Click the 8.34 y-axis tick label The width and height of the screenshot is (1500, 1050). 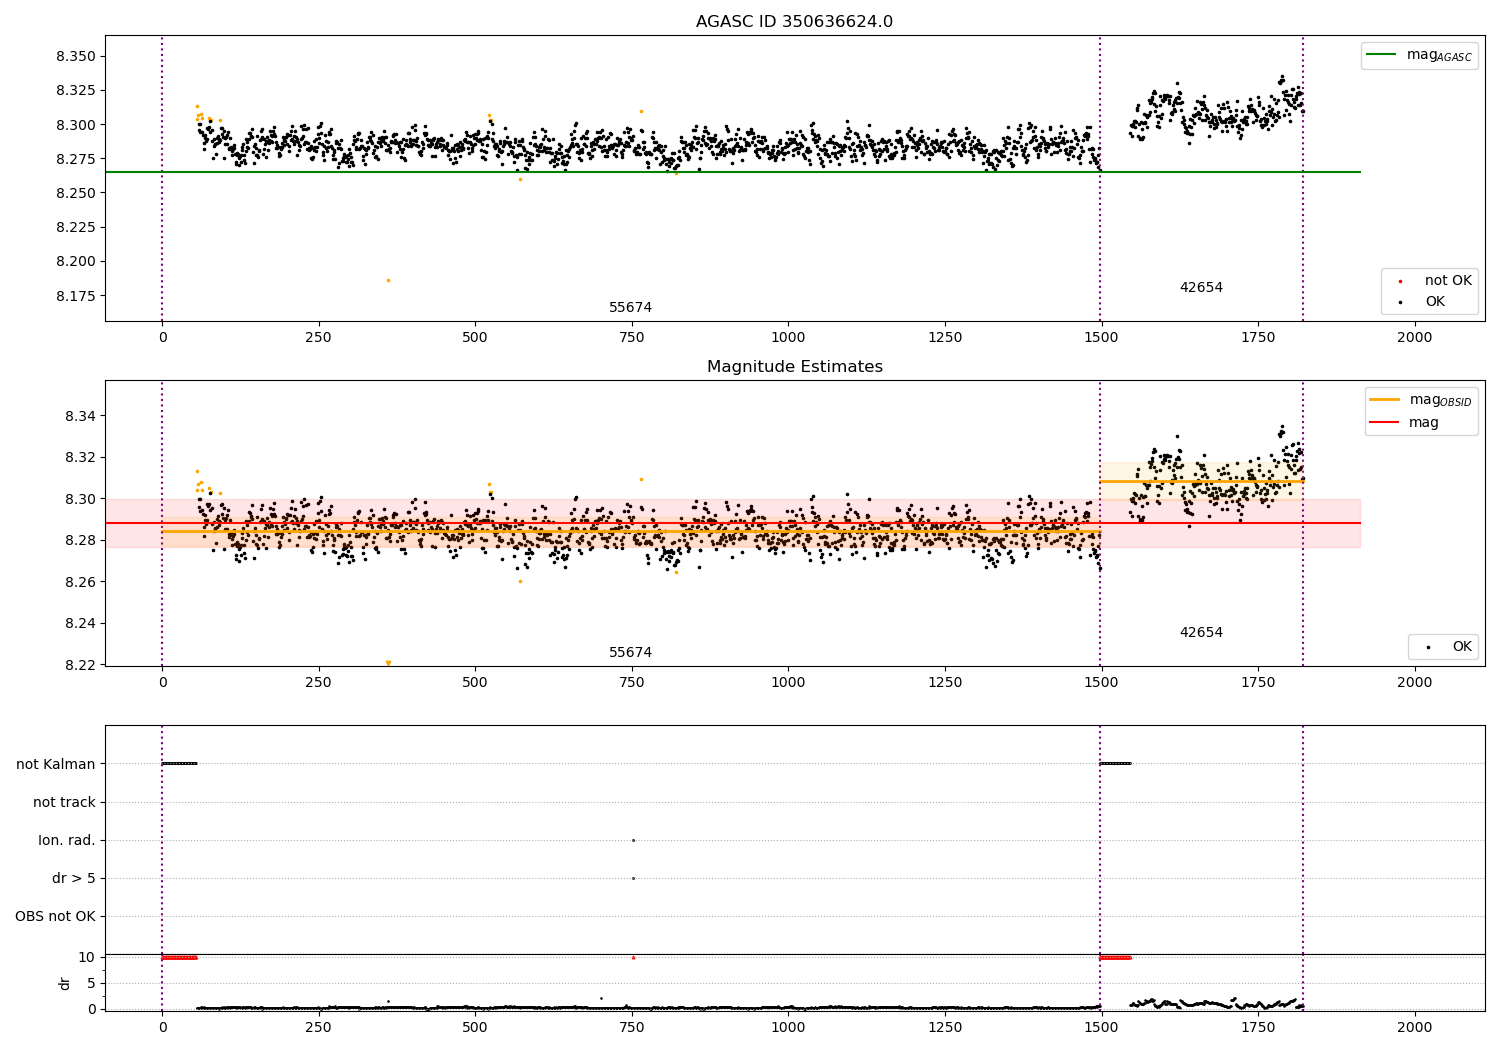pyautogui.click(x=80, y=416)
